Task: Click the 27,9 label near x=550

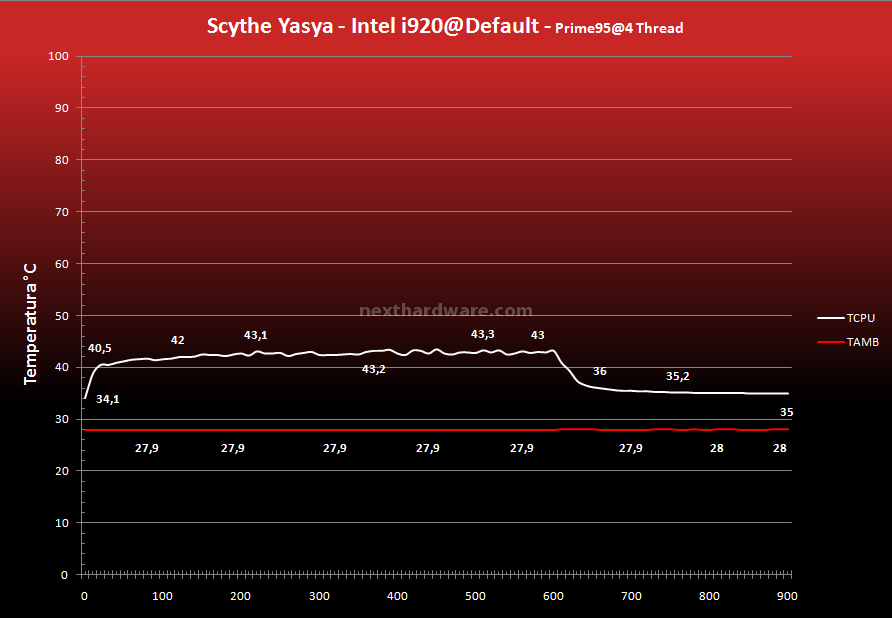Action: [522, 448]
